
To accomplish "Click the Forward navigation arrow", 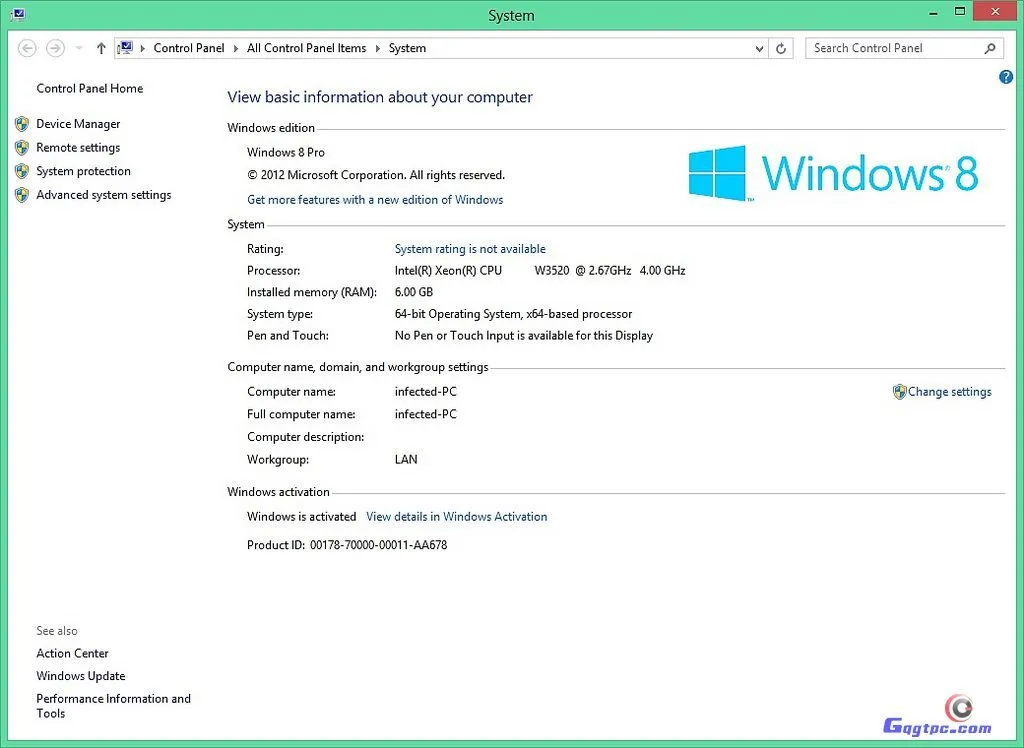I will [55, 48].
